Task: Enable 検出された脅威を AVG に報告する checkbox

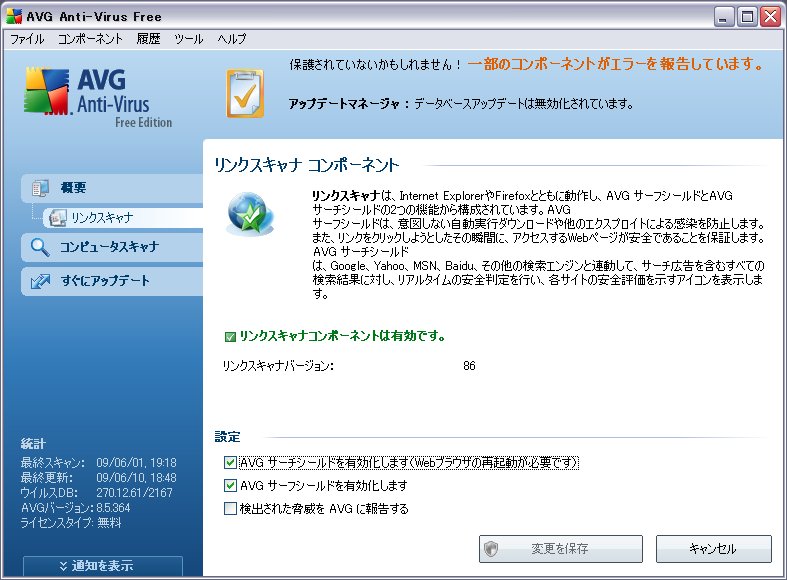Action: [230, 509]
